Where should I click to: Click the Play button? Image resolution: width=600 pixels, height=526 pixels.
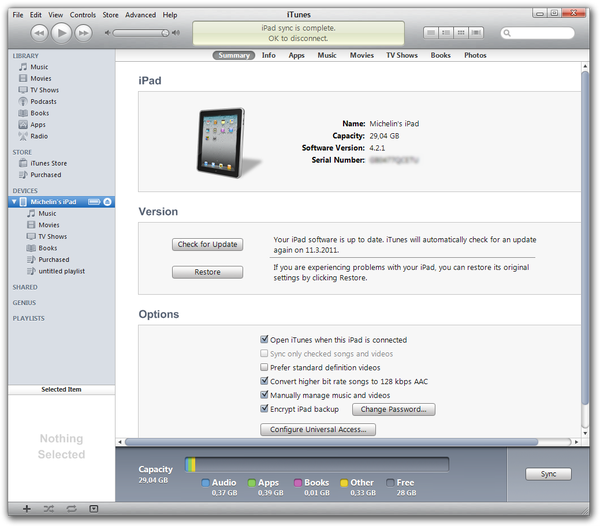click(x=61, y=33)
